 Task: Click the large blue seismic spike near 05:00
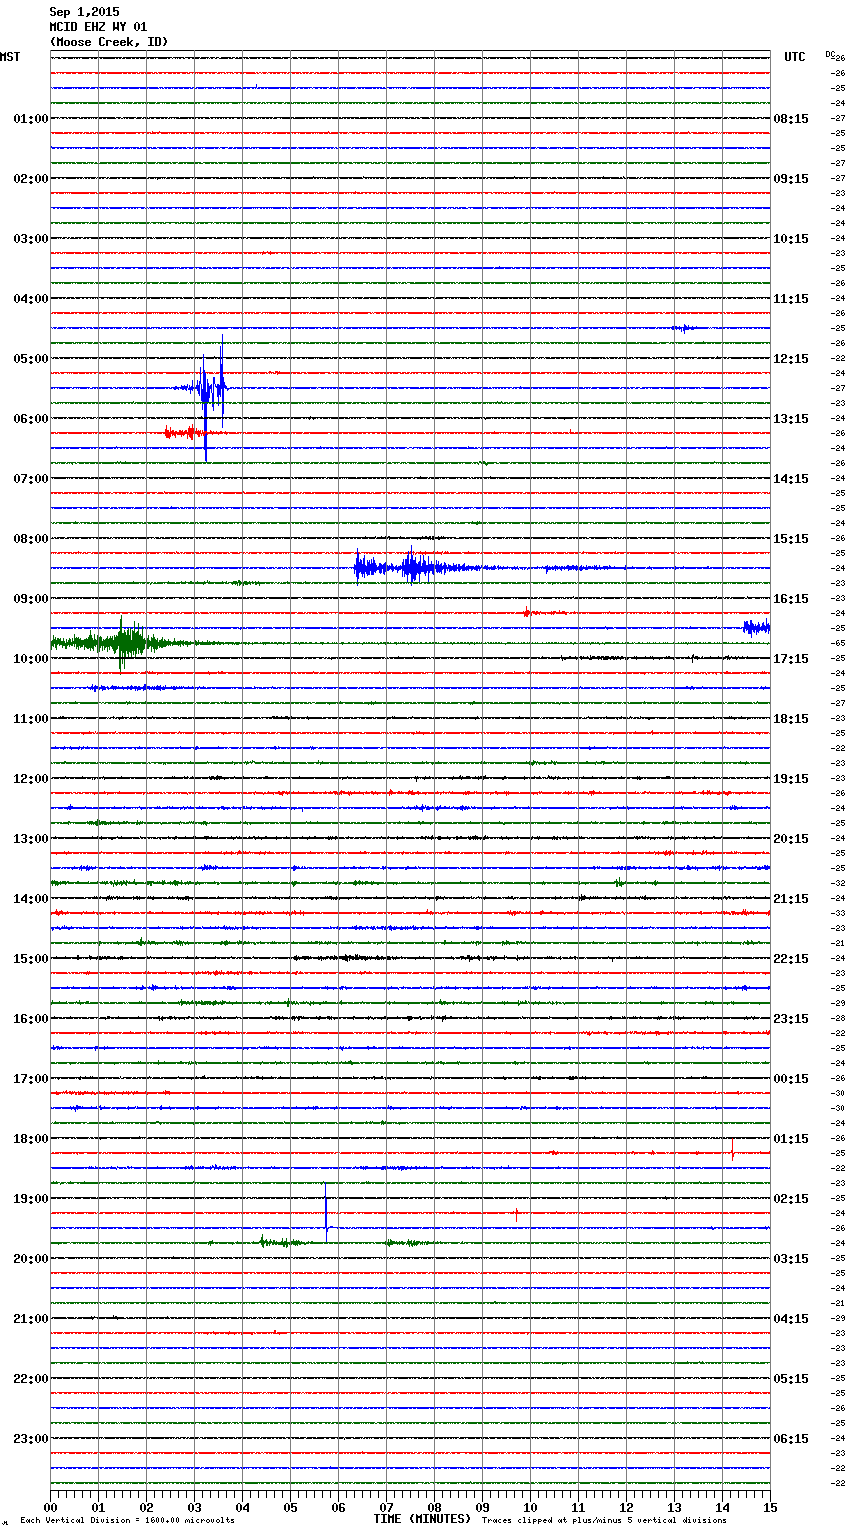pyautogui.click(x=206, y=388)
